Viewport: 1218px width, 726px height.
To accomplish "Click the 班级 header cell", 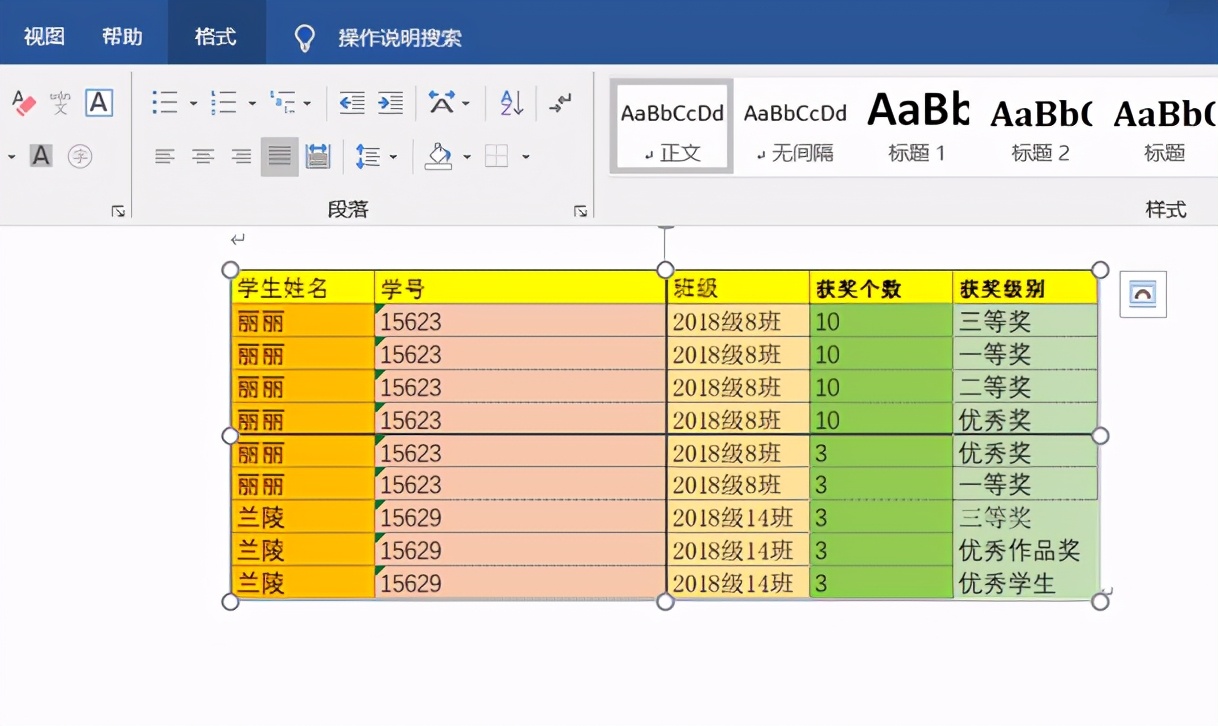I will point(738,288).
